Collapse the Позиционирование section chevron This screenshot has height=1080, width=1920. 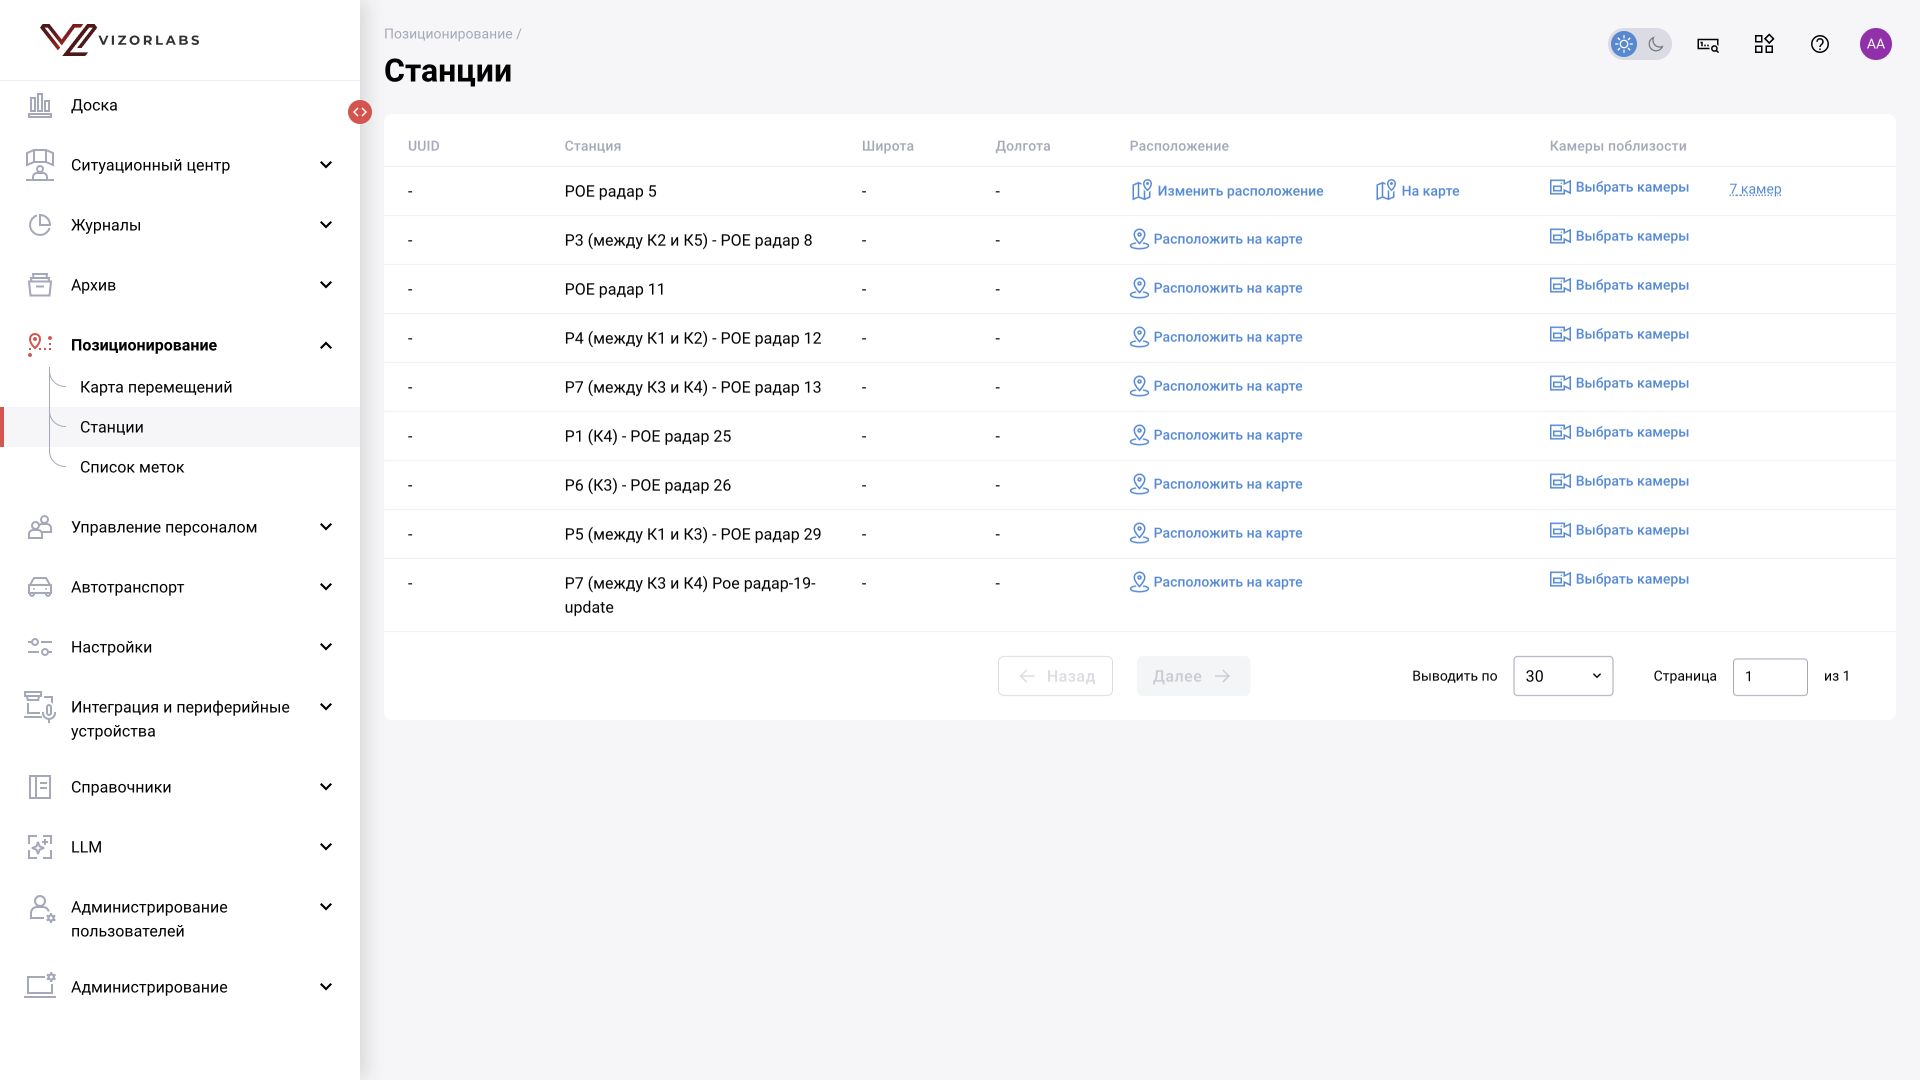click(x=326, y=345)
